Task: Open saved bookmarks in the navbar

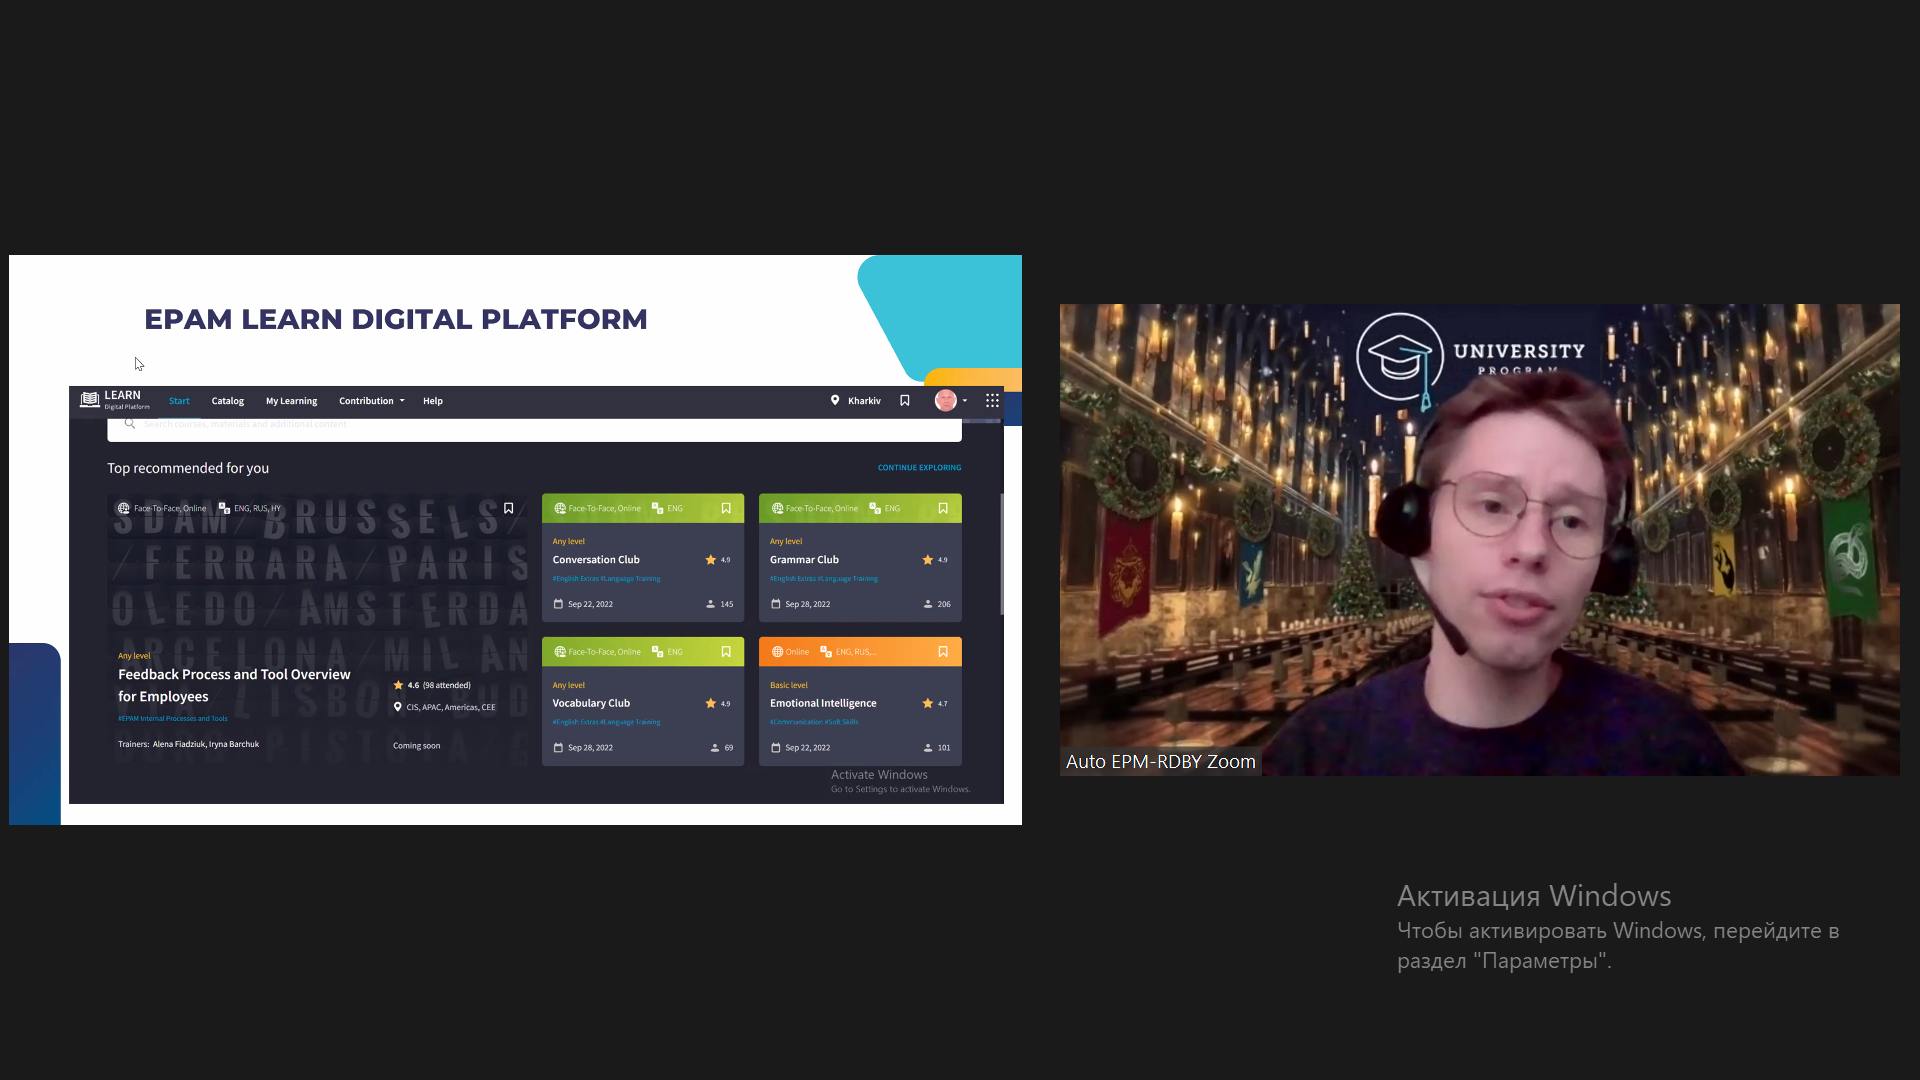Action: [905, 400]
